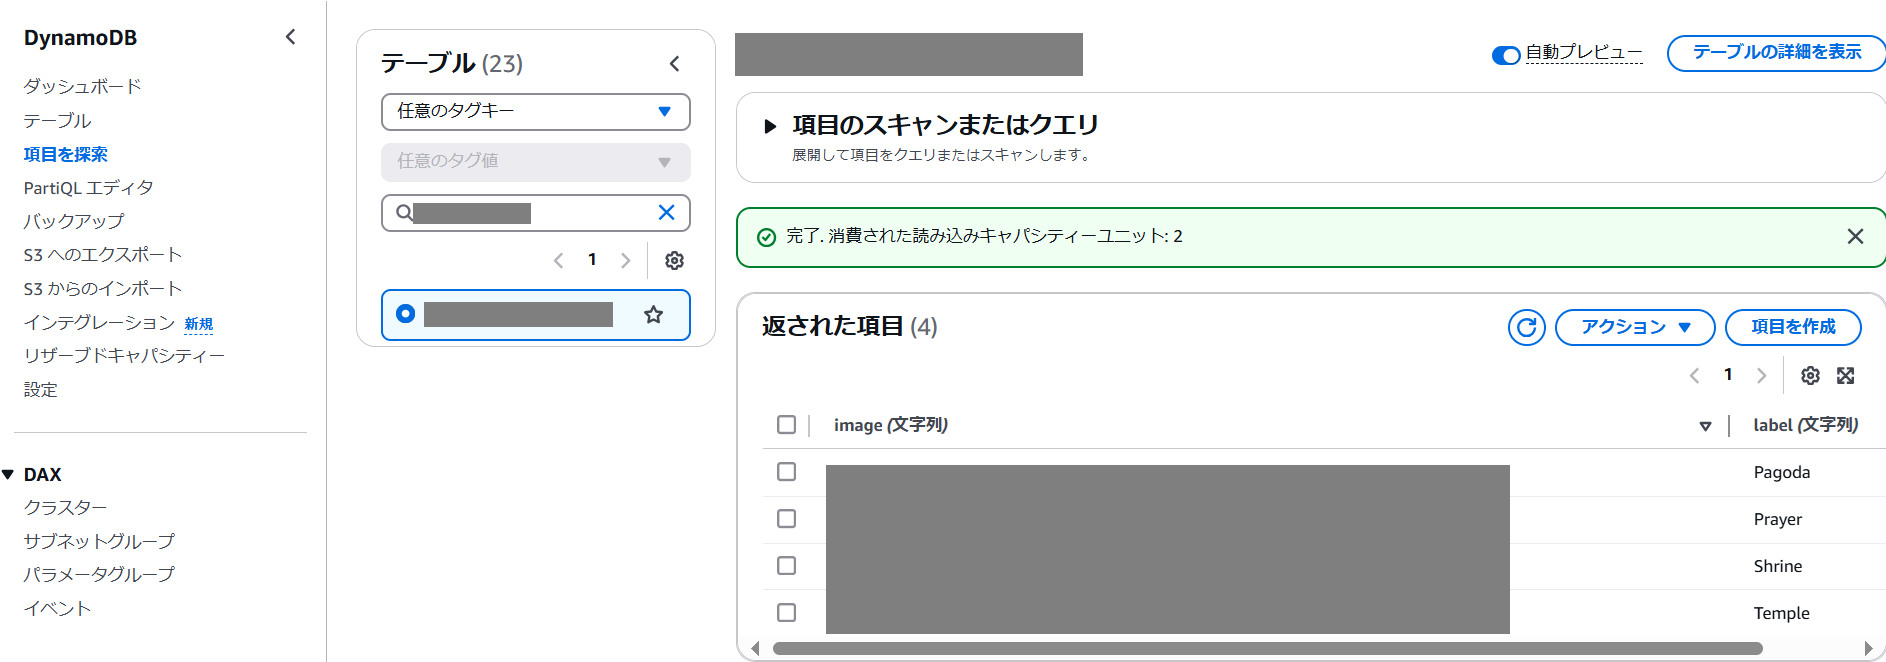Open DAX クラスター link
Image resolution: width=1886 pixels, height=662 pixels.
[x=65, y=507]
